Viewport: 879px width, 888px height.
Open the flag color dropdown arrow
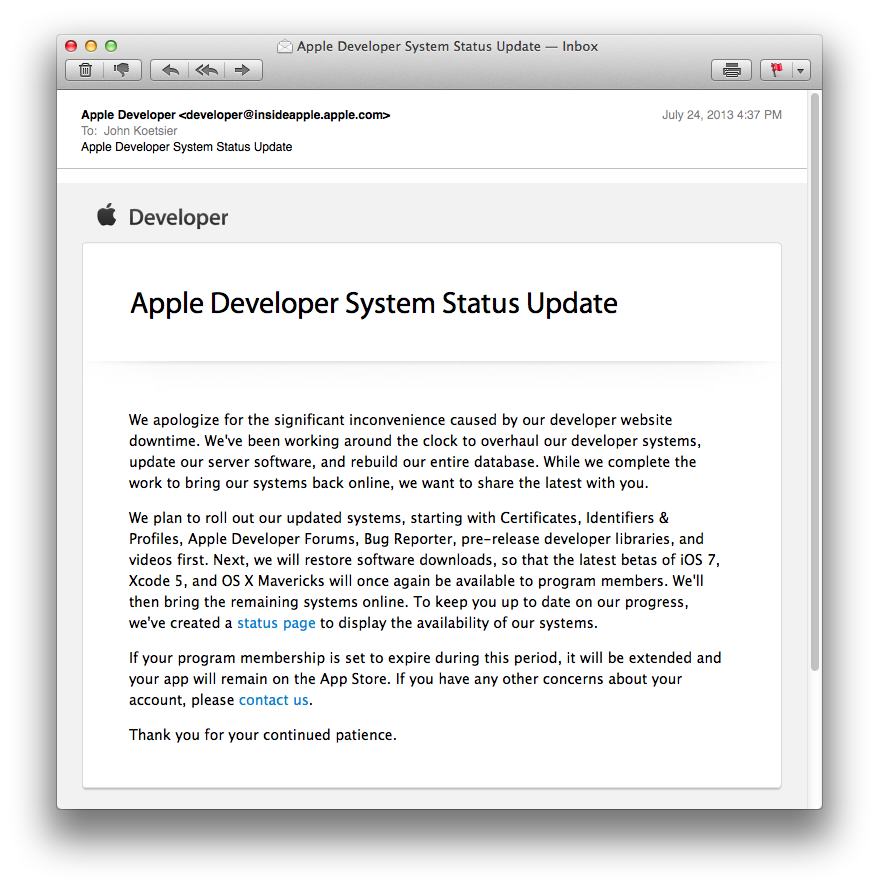pyautogui.click(x=801, y=70)
